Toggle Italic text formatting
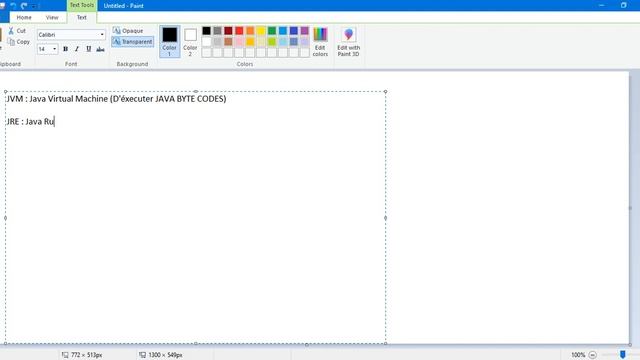The width and height of the screenshot is (640, 360). 77,49
